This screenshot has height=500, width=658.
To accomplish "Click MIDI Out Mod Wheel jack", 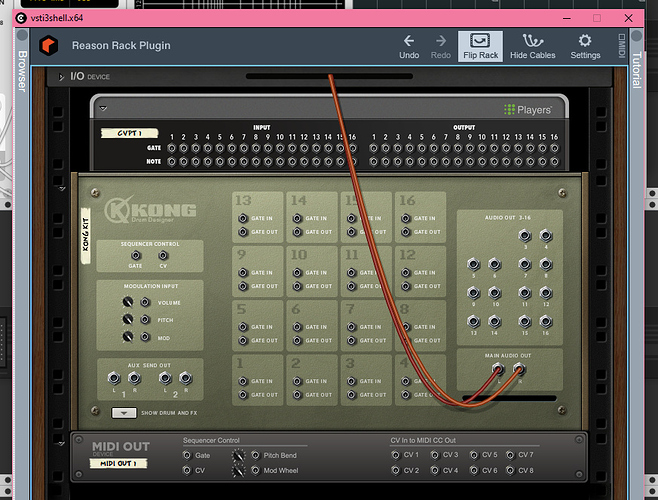I will 255,470.
